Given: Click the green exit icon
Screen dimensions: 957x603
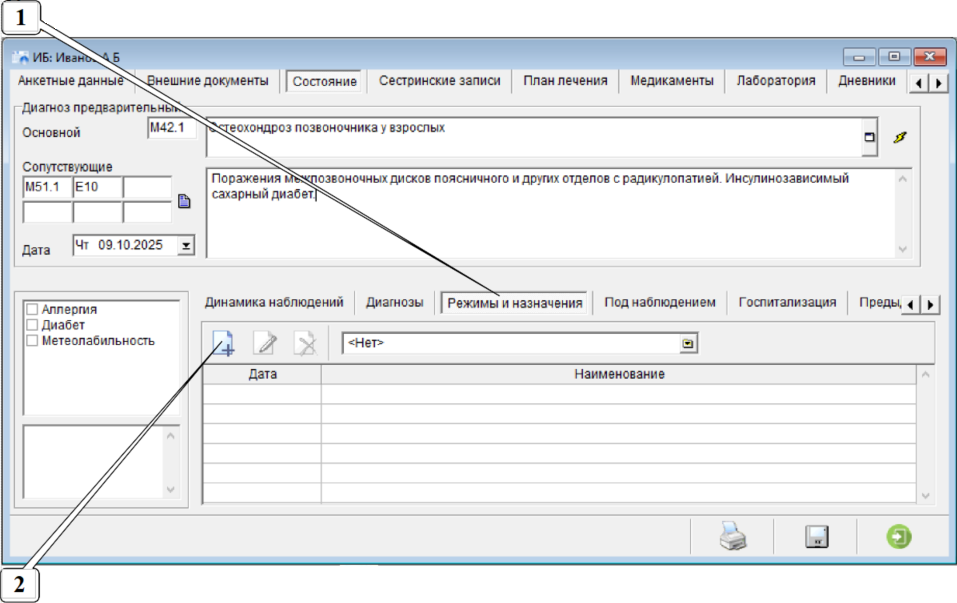Looking at the screenshot, I should [x=898, y=537].
